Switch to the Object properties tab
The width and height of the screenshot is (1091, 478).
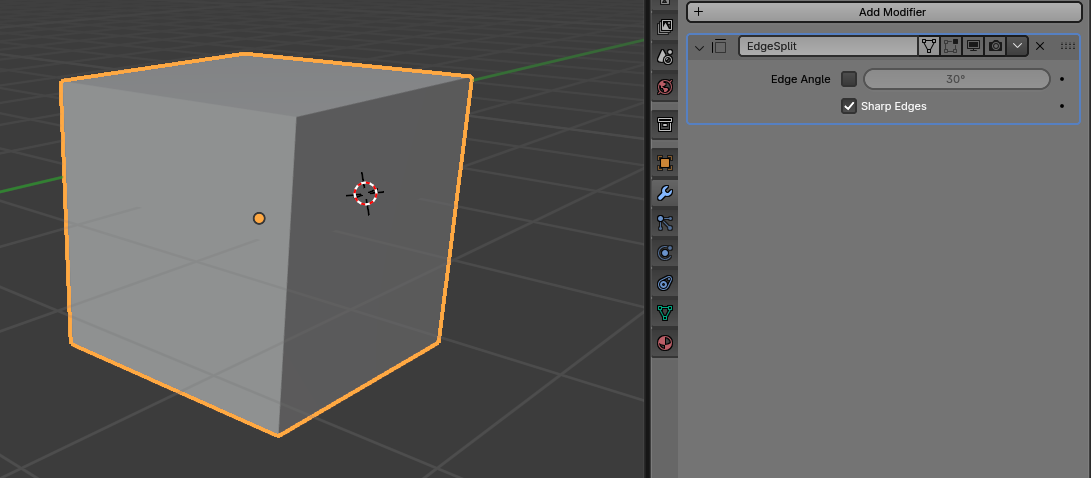665,162
